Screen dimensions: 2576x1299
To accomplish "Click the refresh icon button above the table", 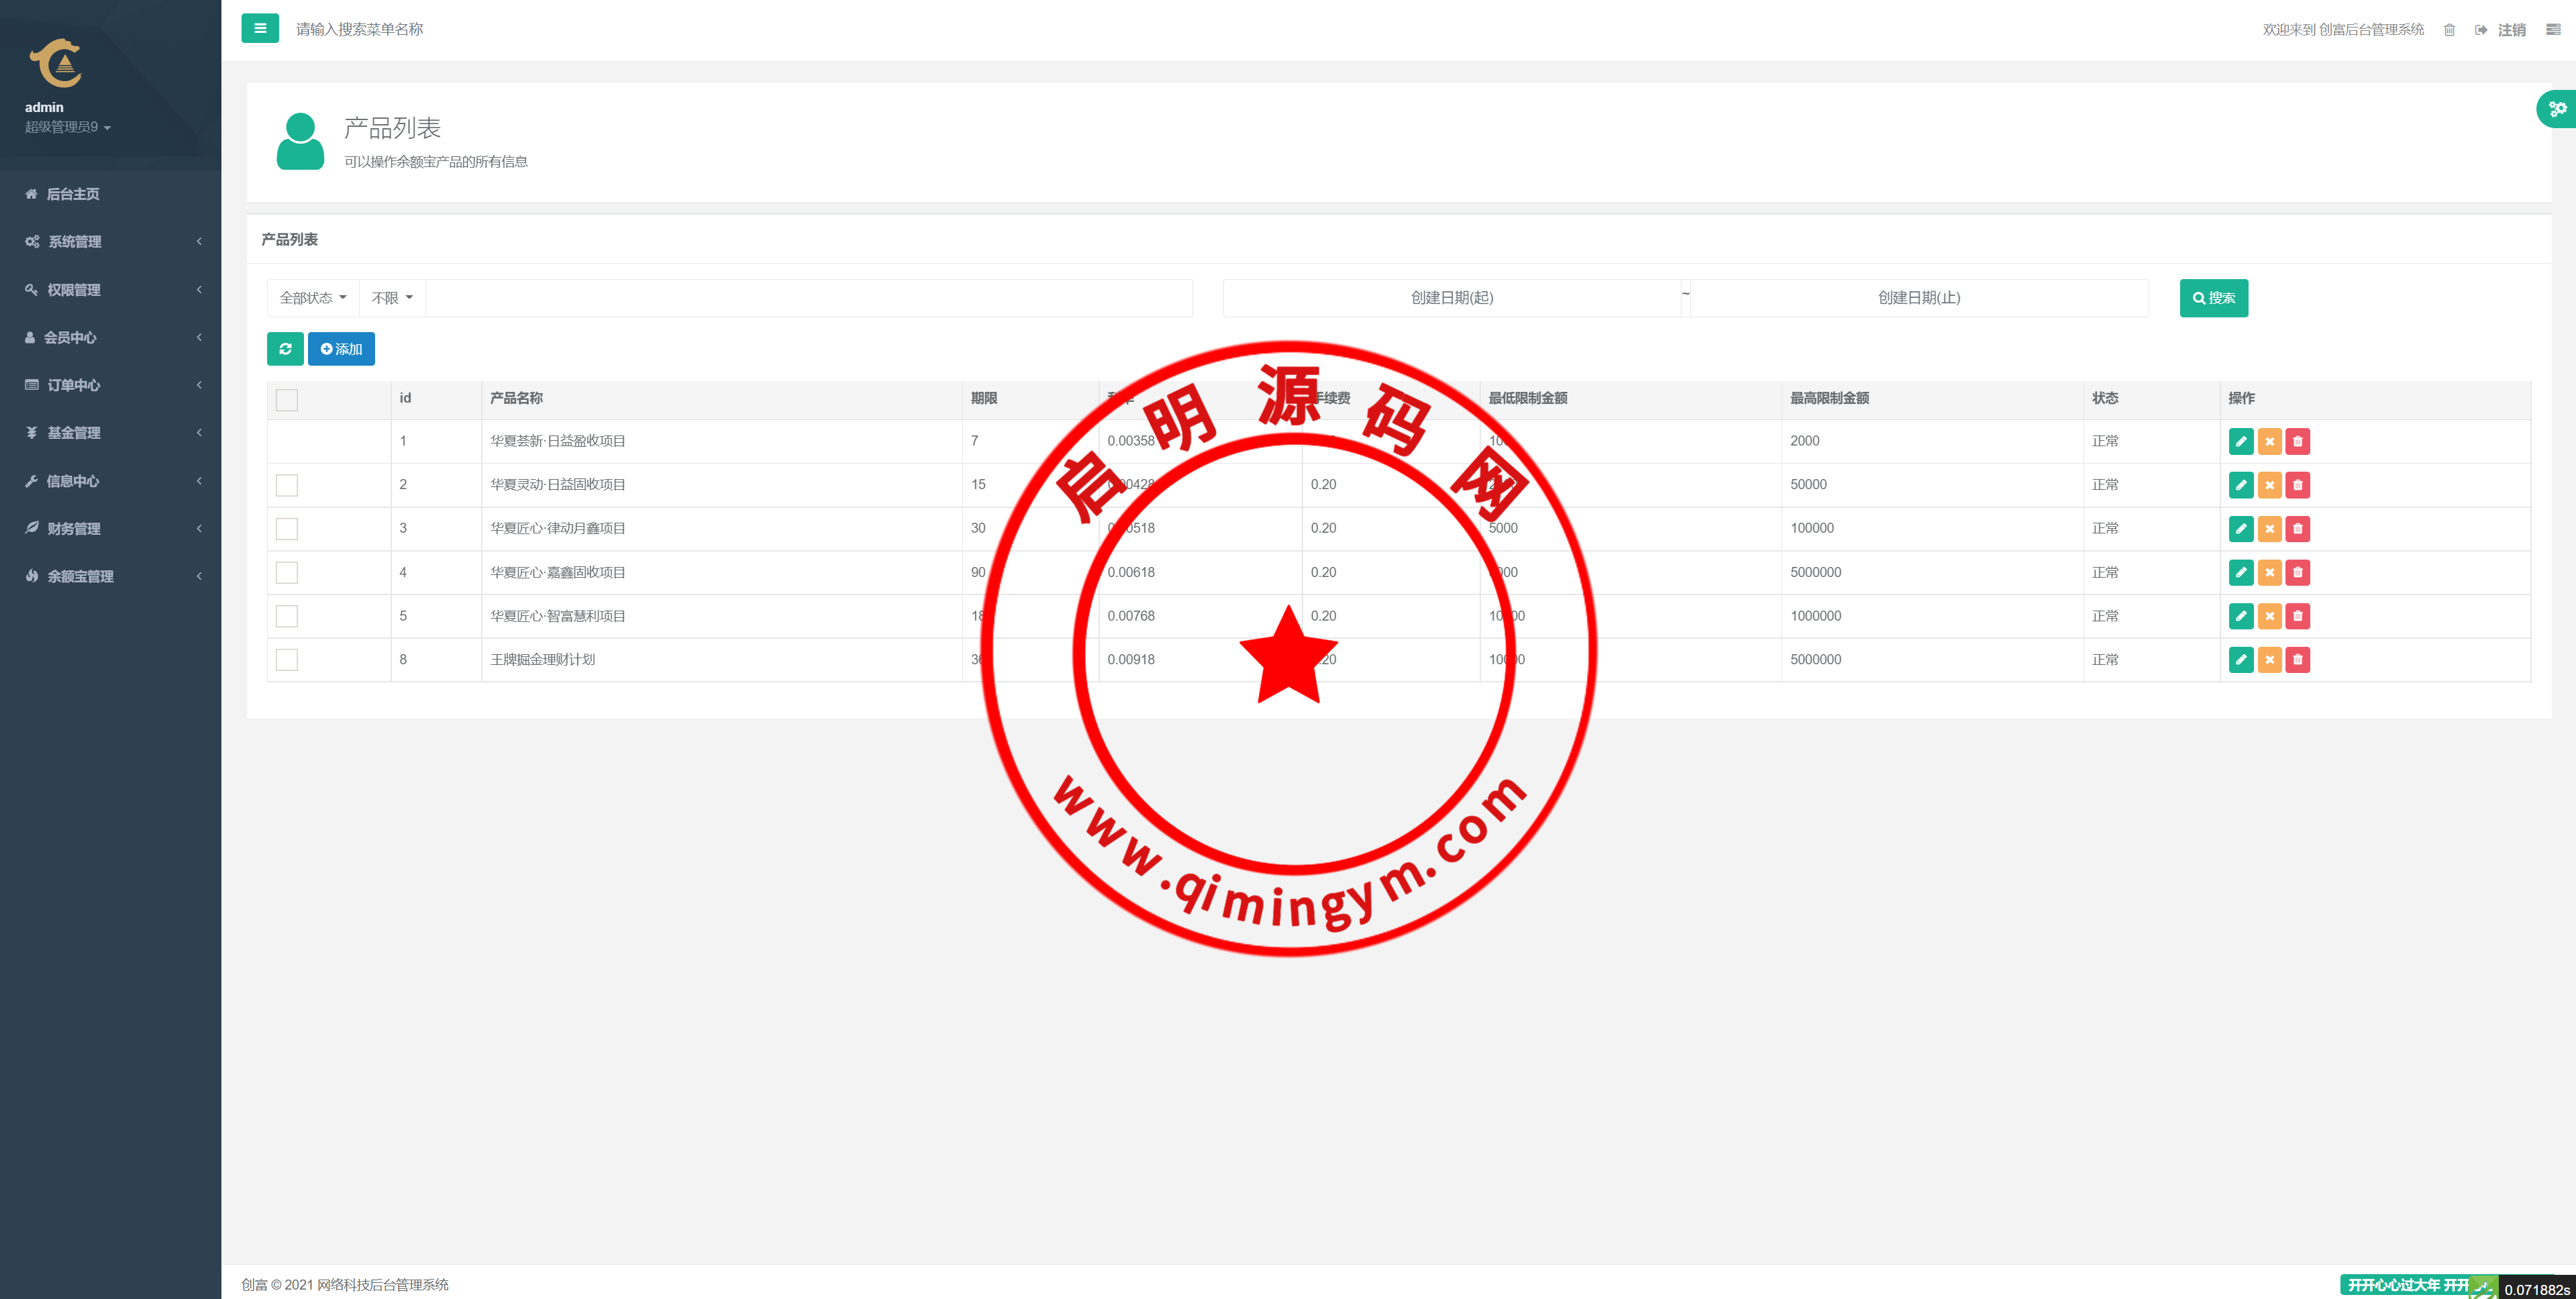I will click(285, 349).
